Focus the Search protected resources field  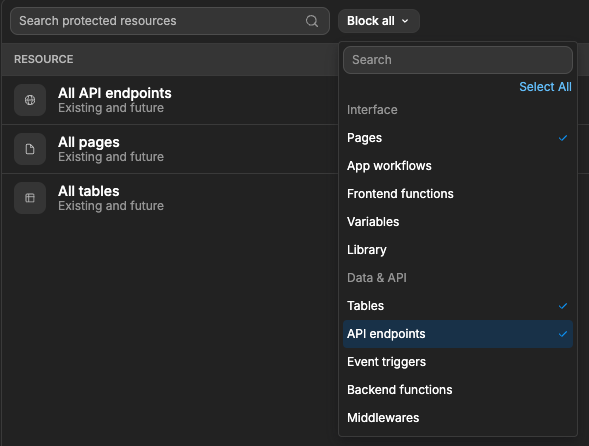click(x=170, y=21)
